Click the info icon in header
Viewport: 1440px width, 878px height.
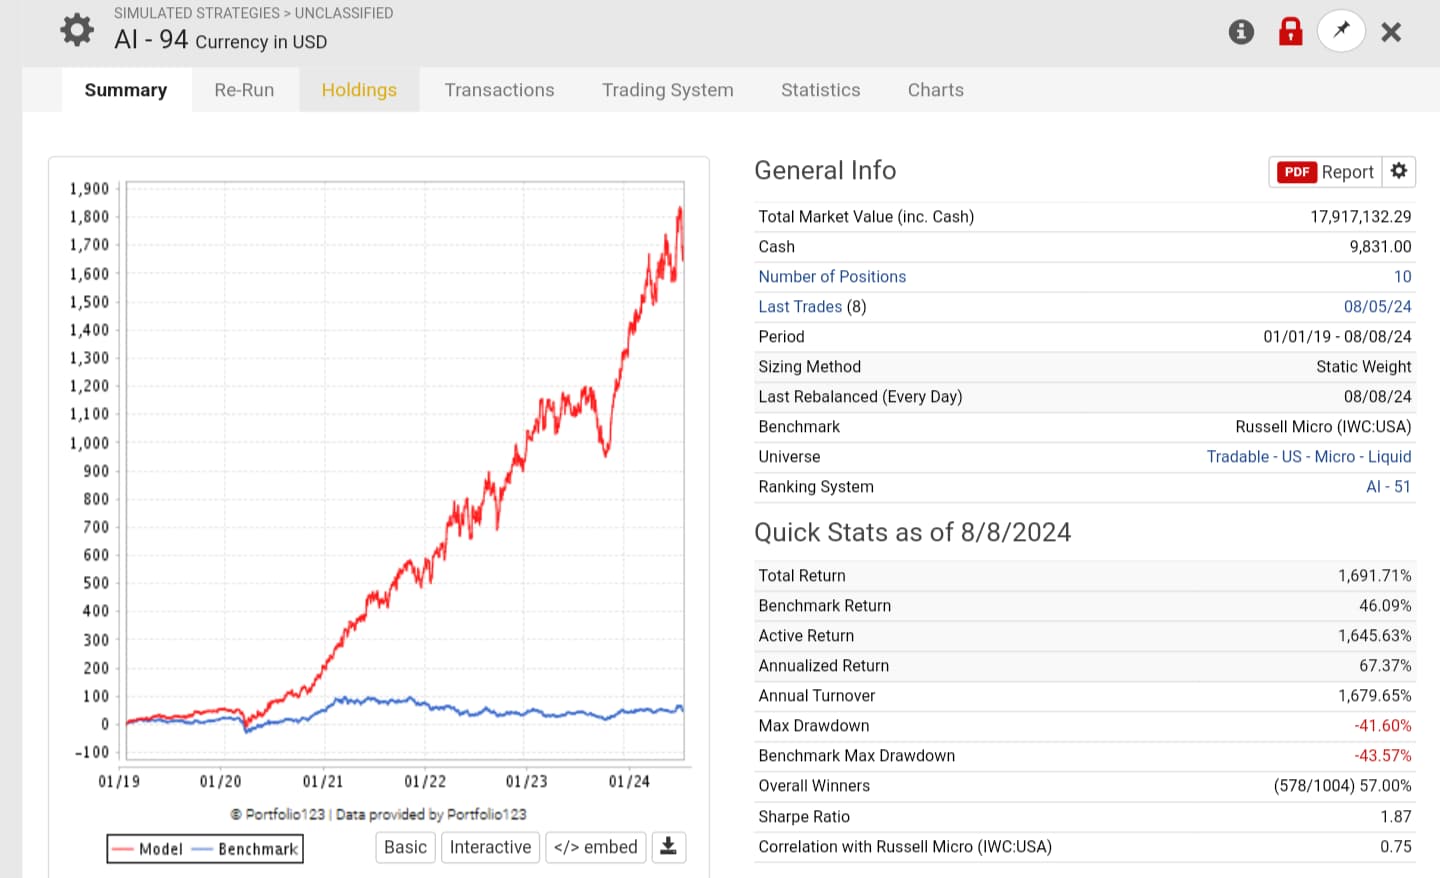1241,32
